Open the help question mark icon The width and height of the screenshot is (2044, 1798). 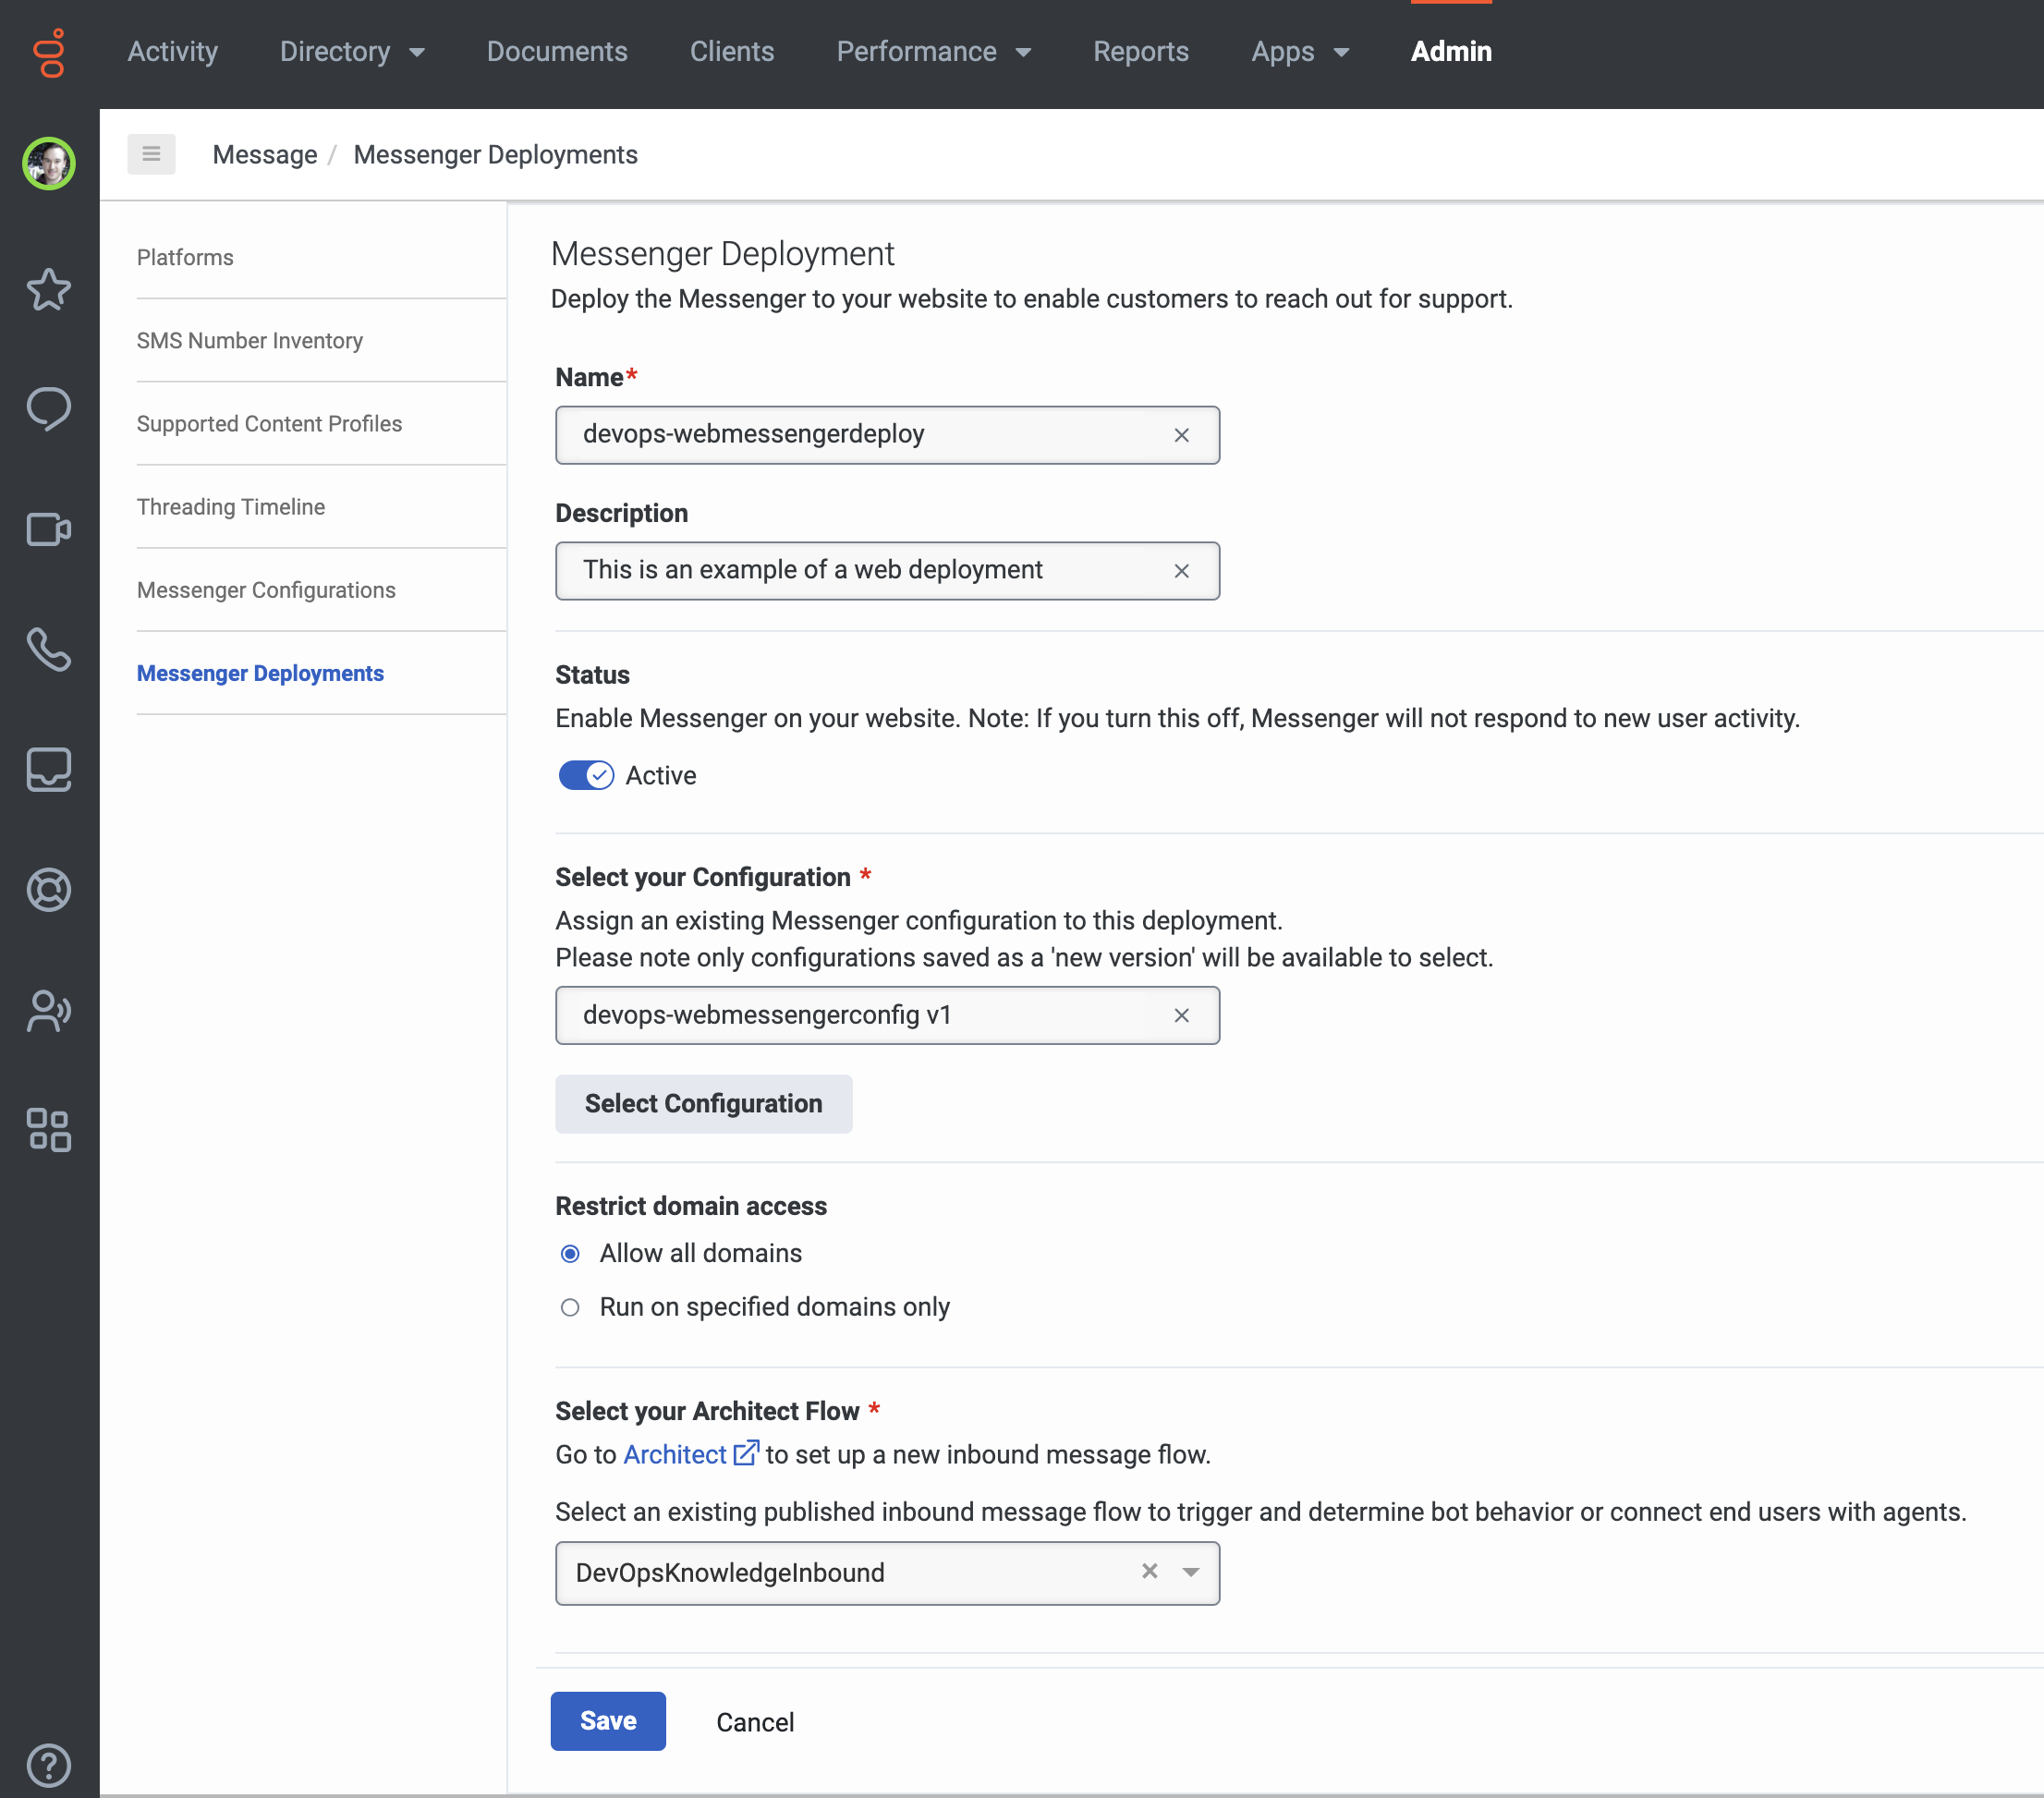pyautogui.click(x=48, y=1764)
